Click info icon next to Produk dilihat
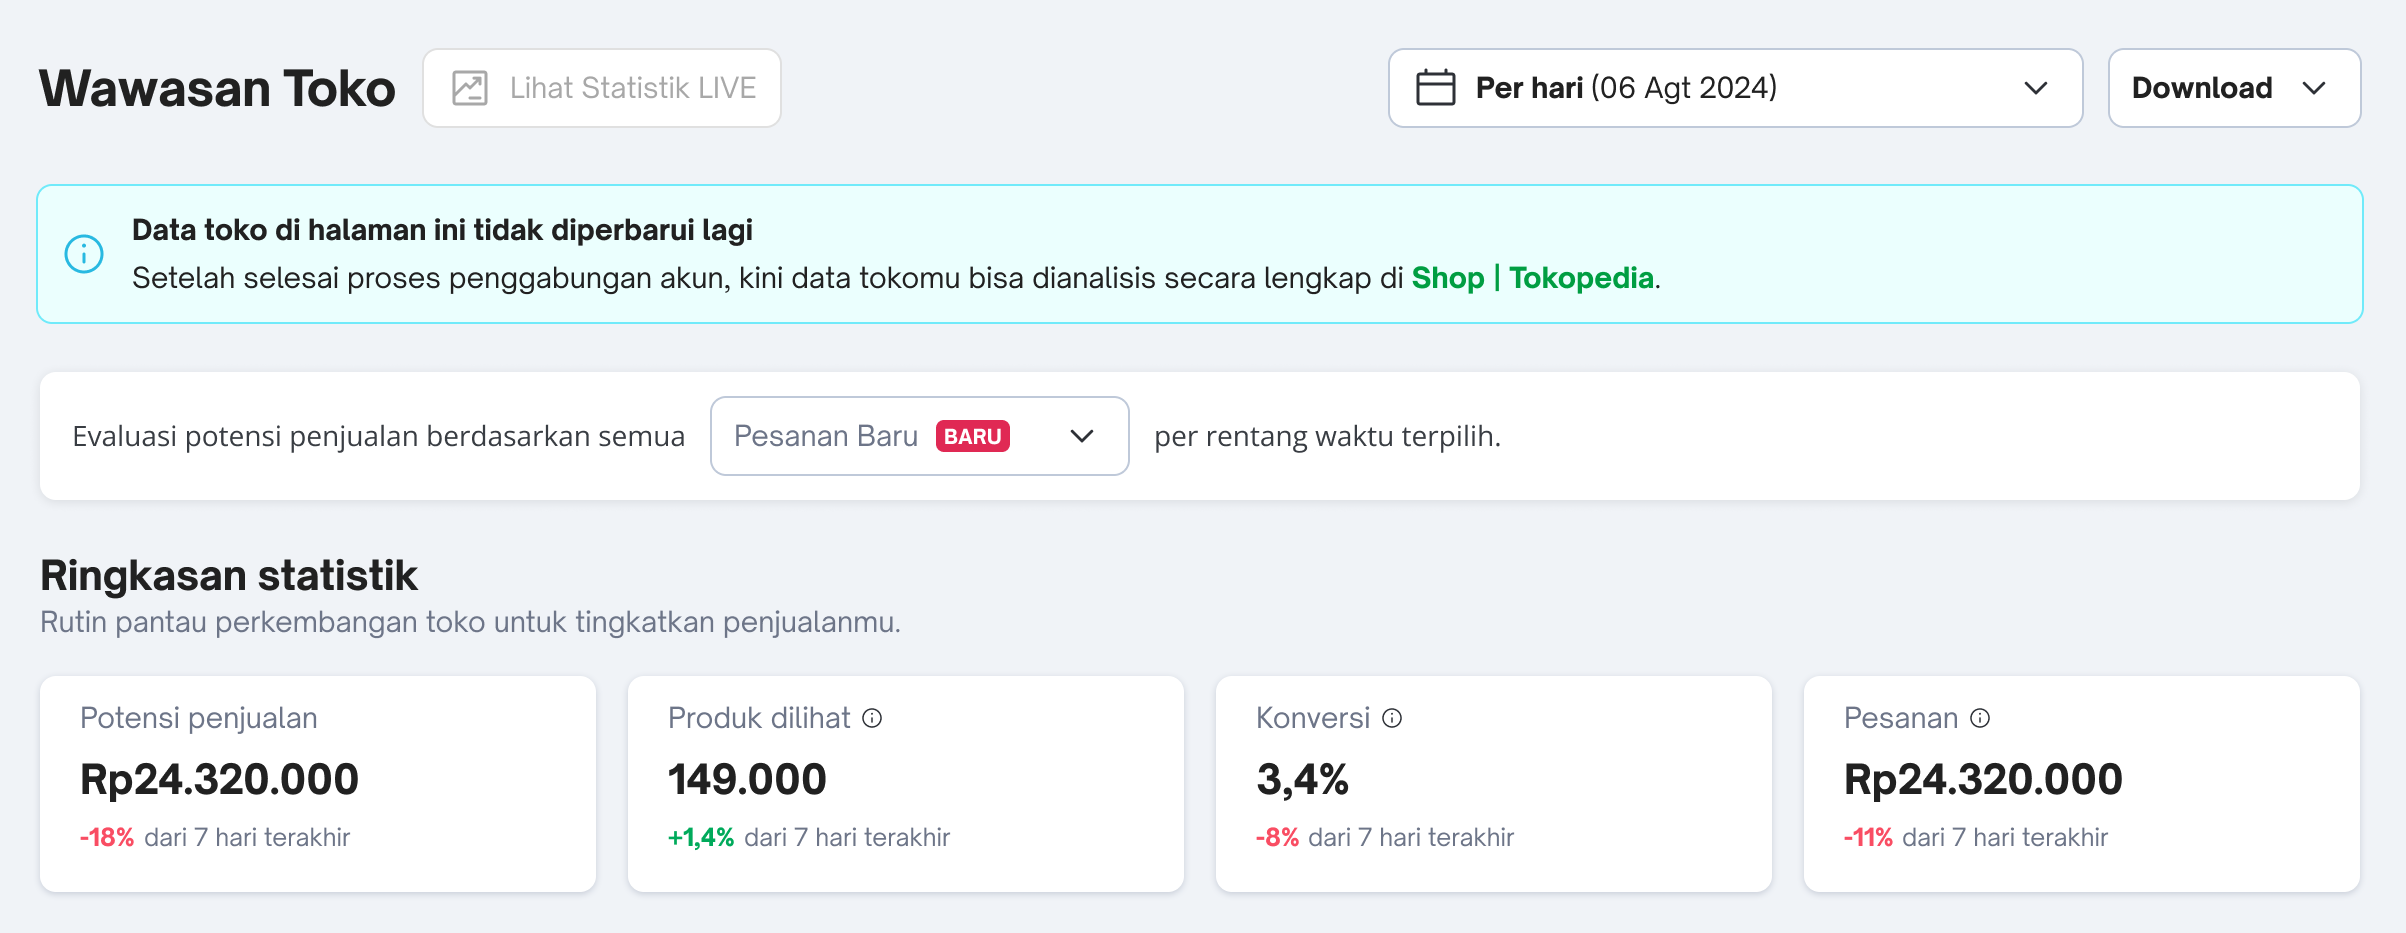Screen dimensions: 2406x933 click(x=872, y=718)
